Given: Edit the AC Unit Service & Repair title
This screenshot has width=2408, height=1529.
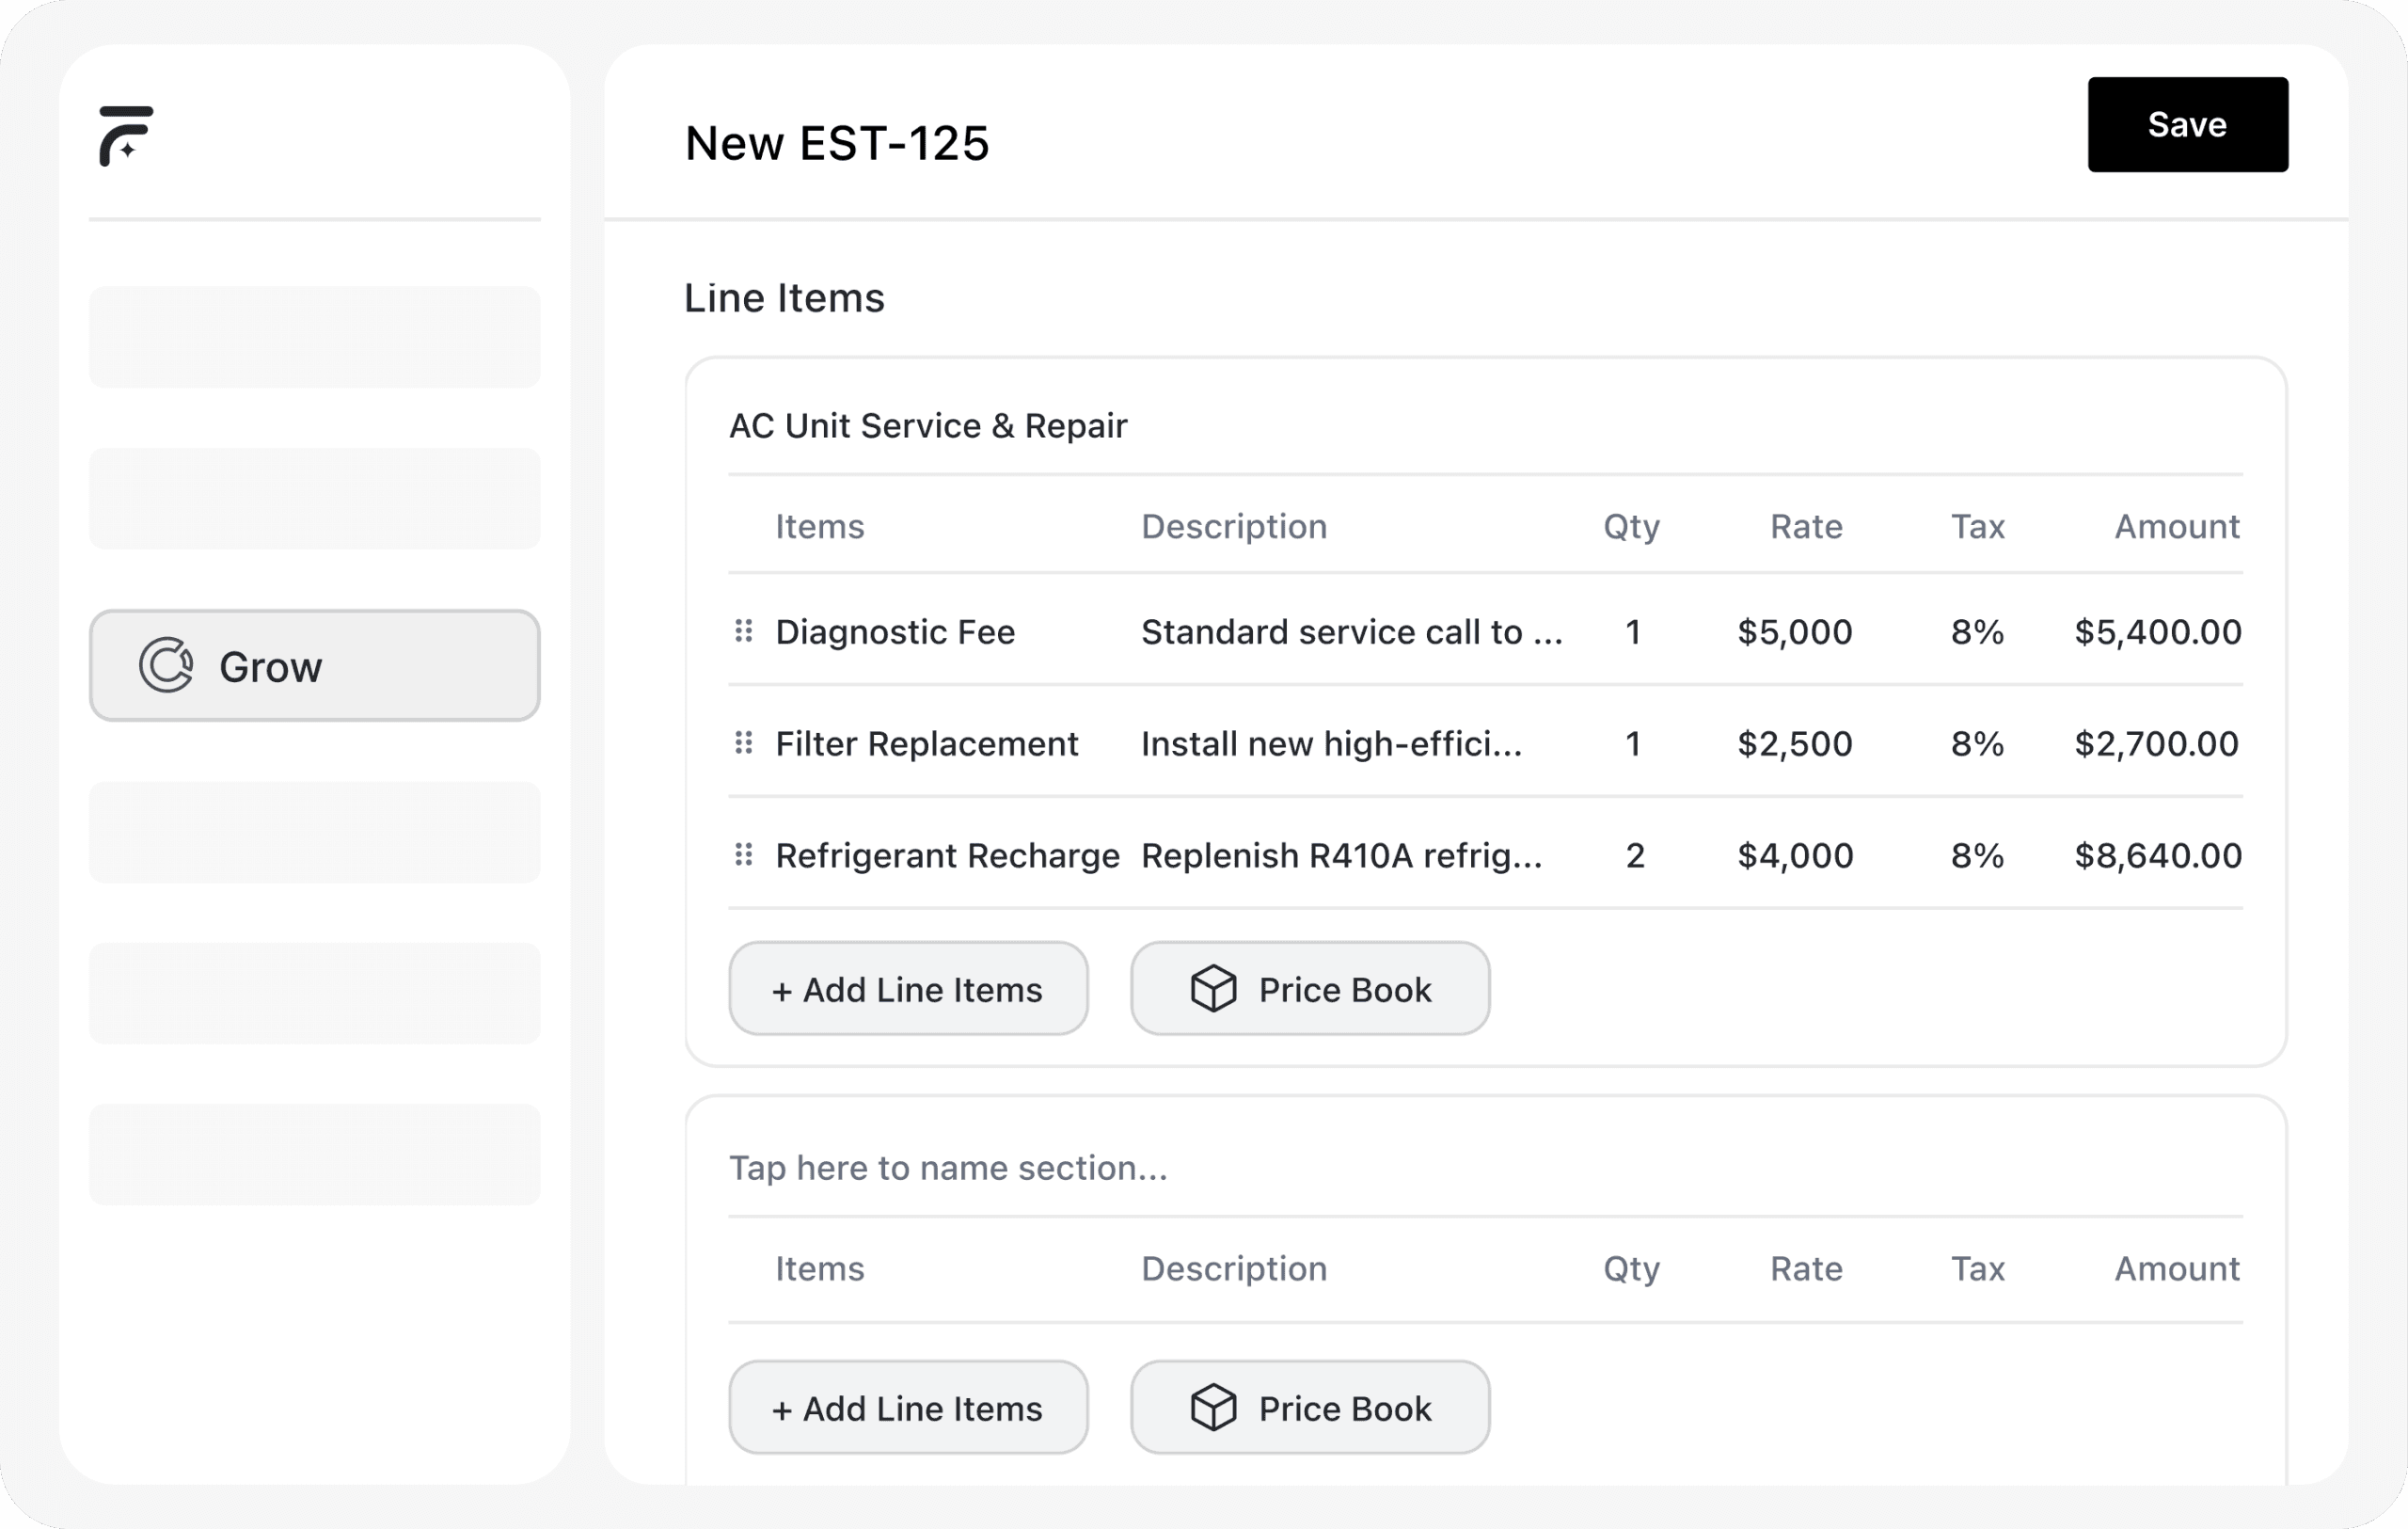Looking at the screenshot, I should click(927, 426).
